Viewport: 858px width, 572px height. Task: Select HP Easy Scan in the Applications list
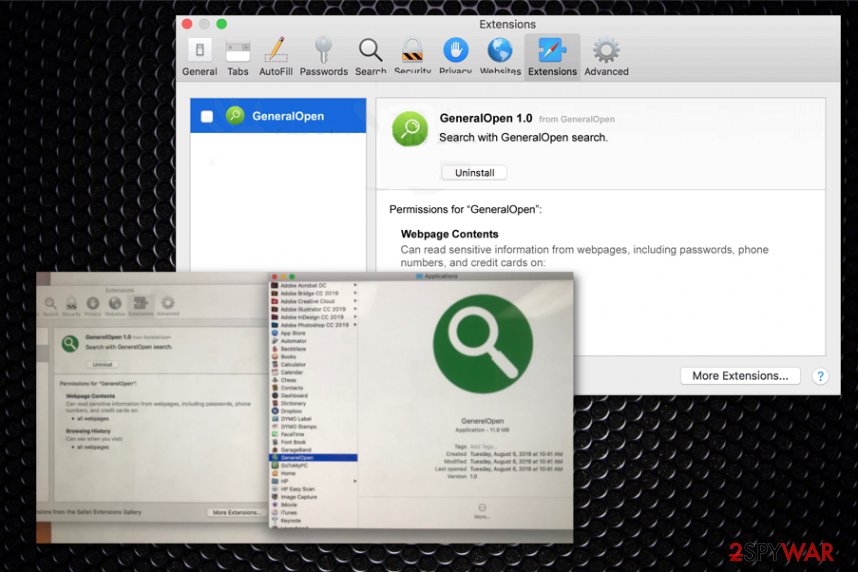click(314, 489)
